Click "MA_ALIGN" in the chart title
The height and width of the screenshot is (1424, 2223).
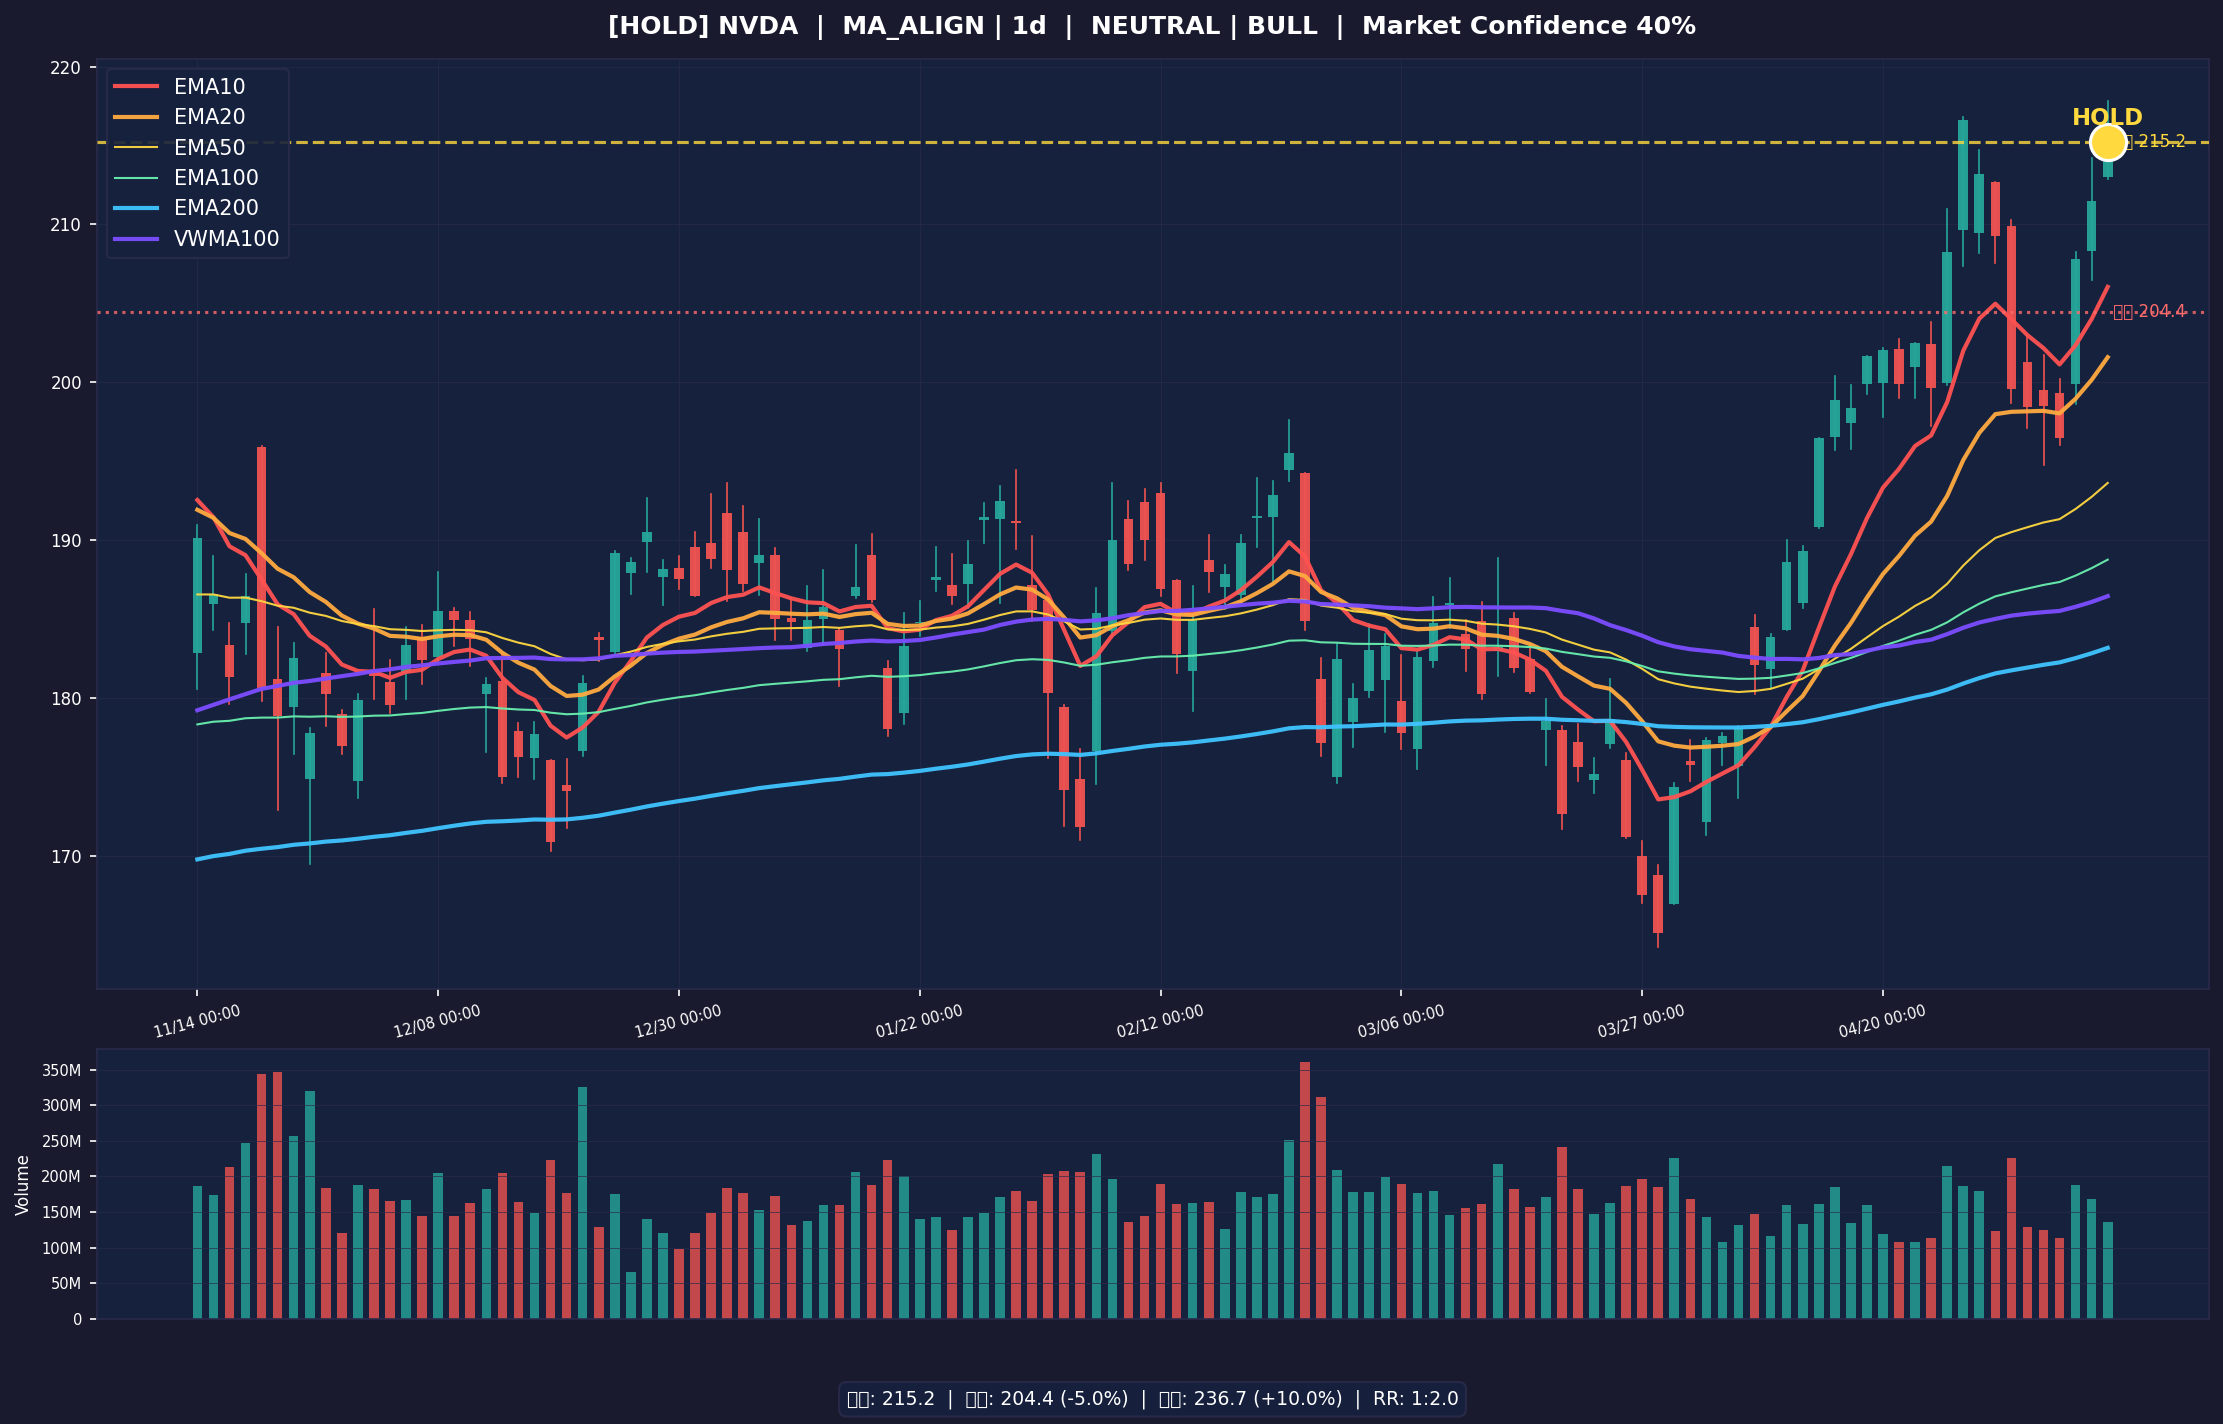click(x=913, y=27)
